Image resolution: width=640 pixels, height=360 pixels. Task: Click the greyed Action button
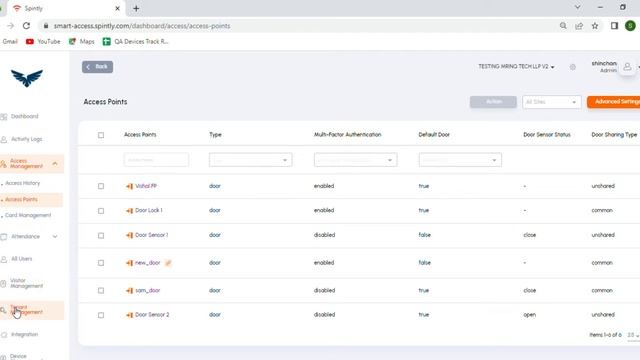point(493,102)
